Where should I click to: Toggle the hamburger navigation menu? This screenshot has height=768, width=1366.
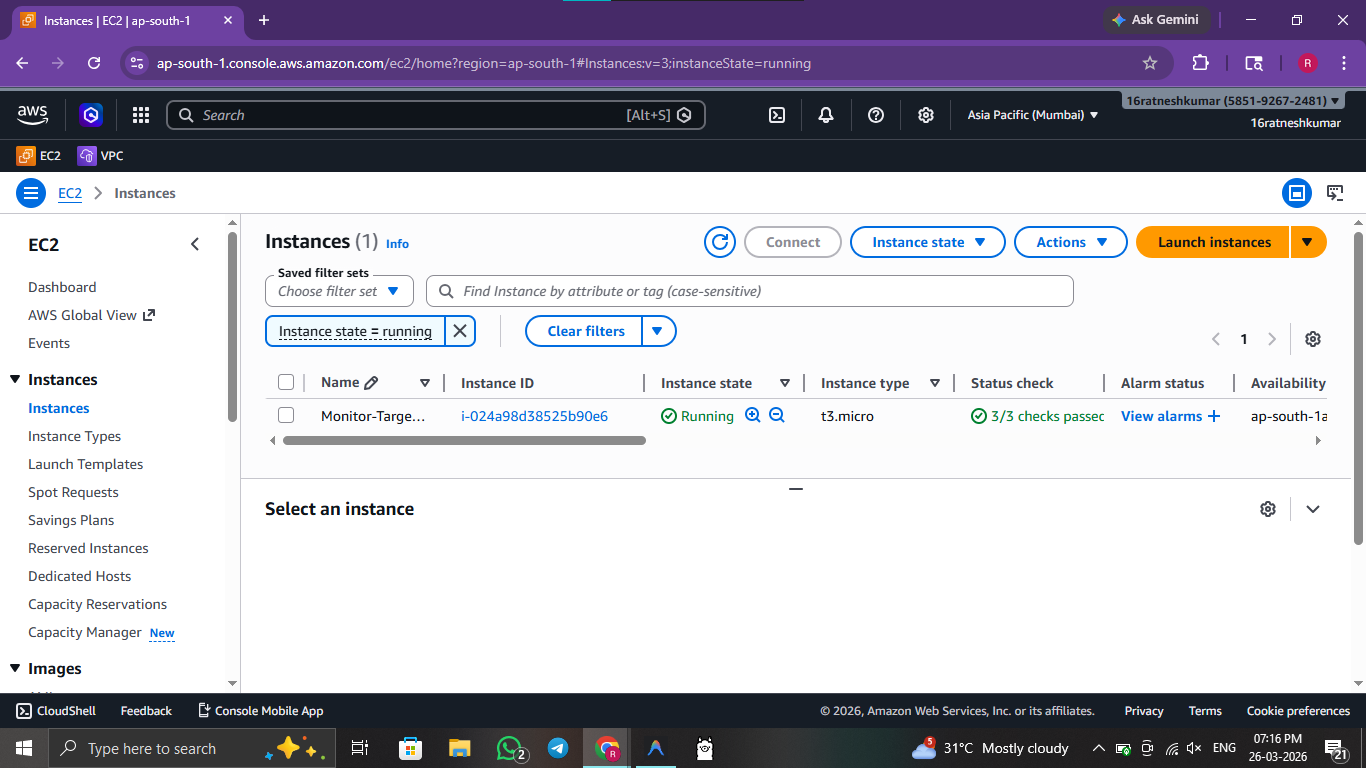pyautogui.click(x=31, y=193)
